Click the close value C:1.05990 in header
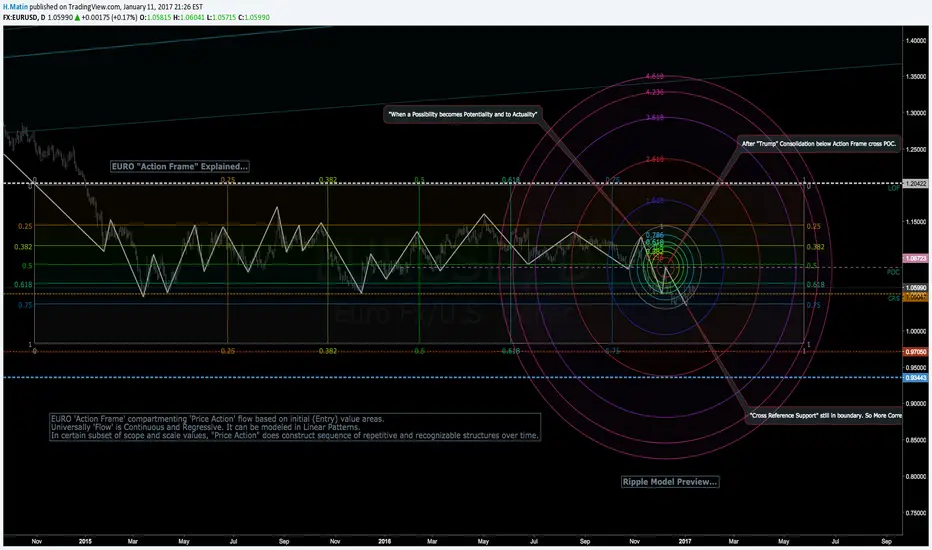932x550 pixels. (x=254, y=17)
